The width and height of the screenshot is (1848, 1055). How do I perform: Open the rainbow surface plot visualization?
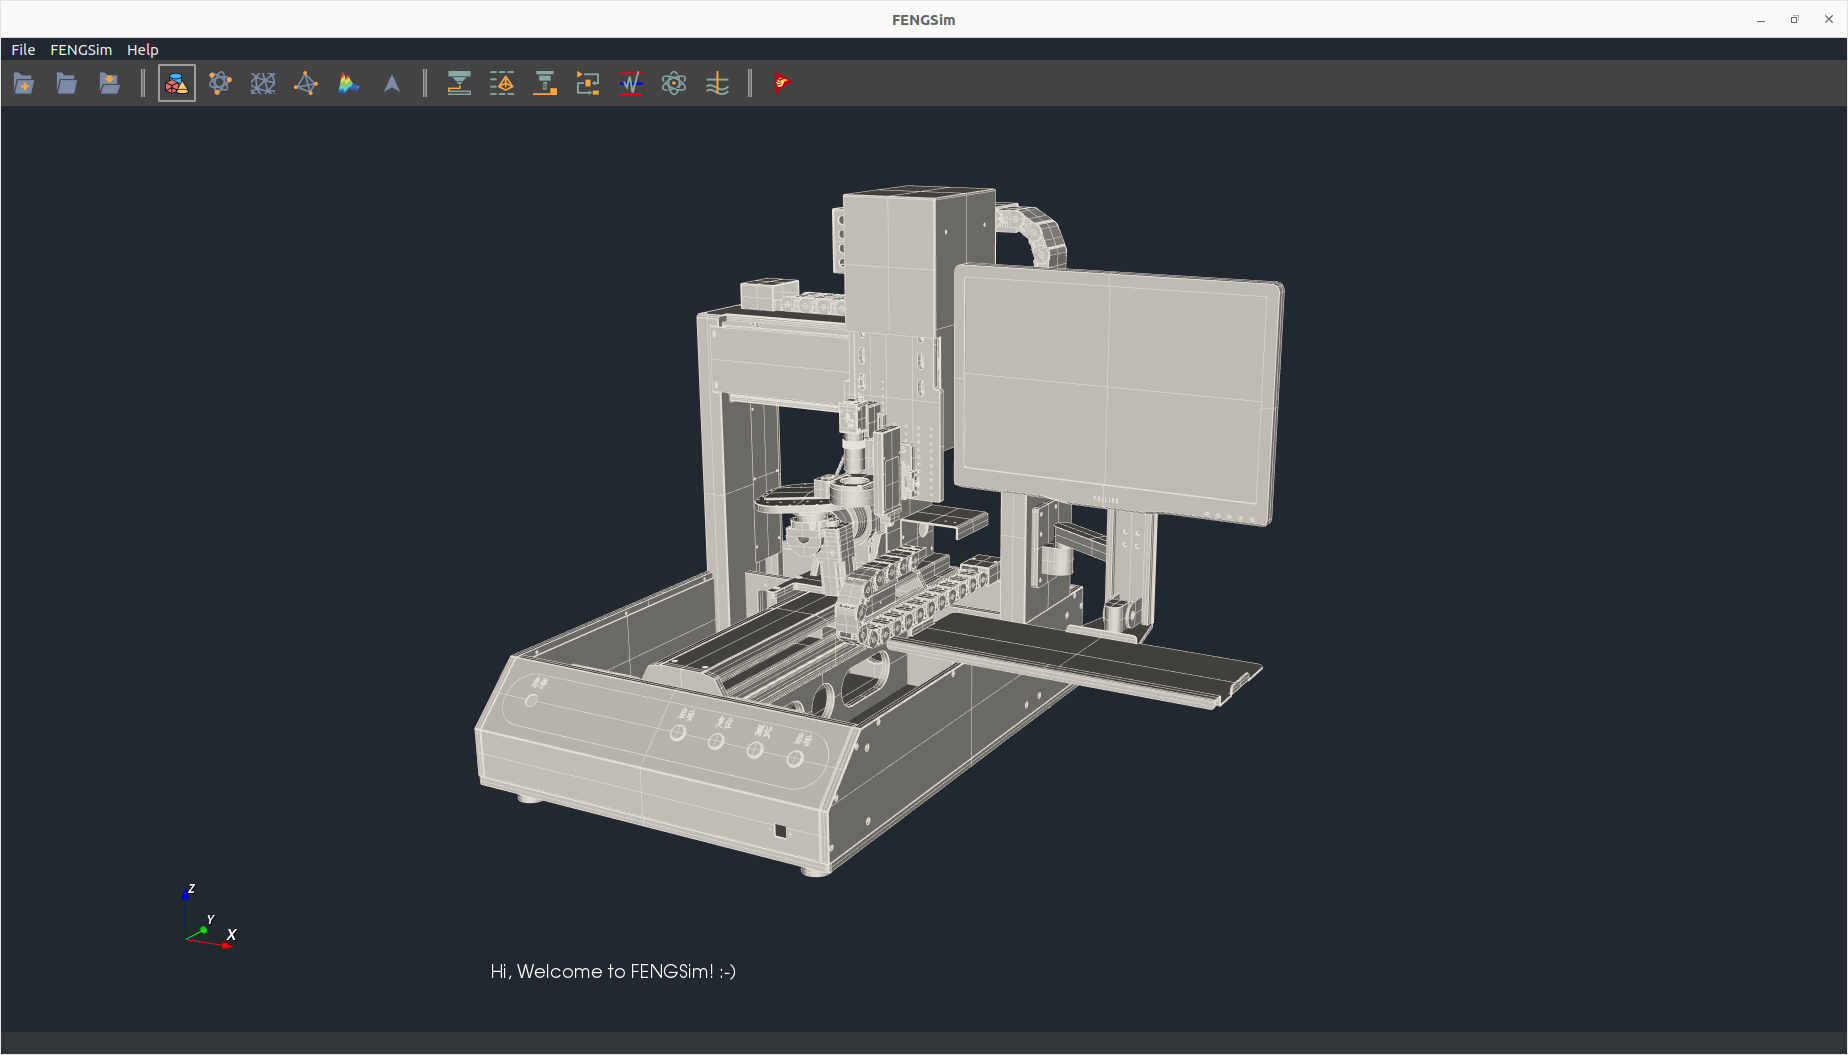point(349,84)
